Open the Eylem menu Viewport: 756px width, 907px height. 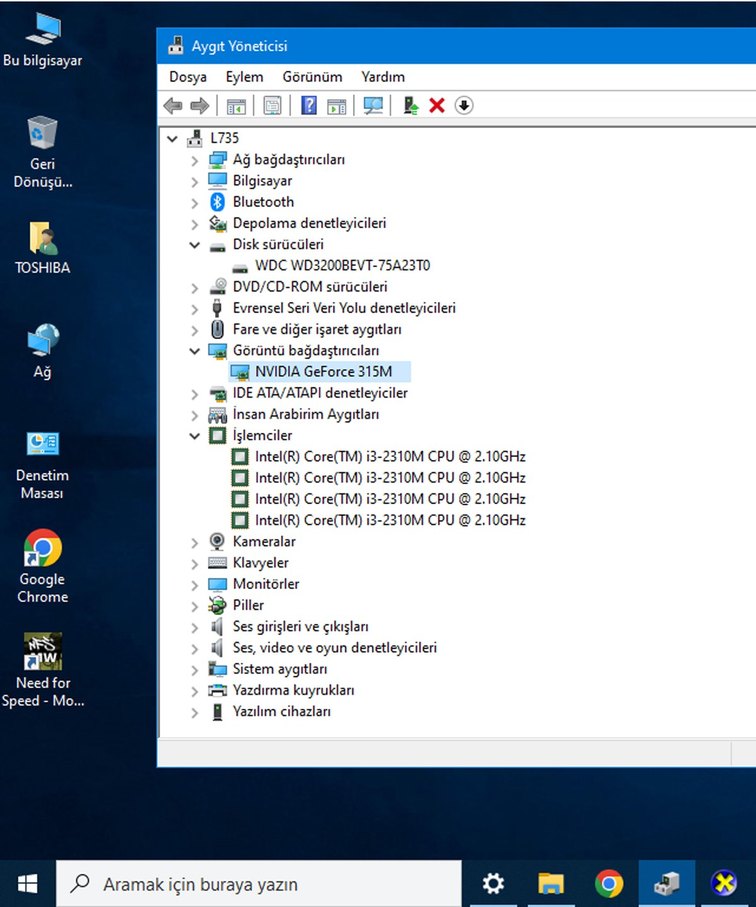tap(244, 77)
